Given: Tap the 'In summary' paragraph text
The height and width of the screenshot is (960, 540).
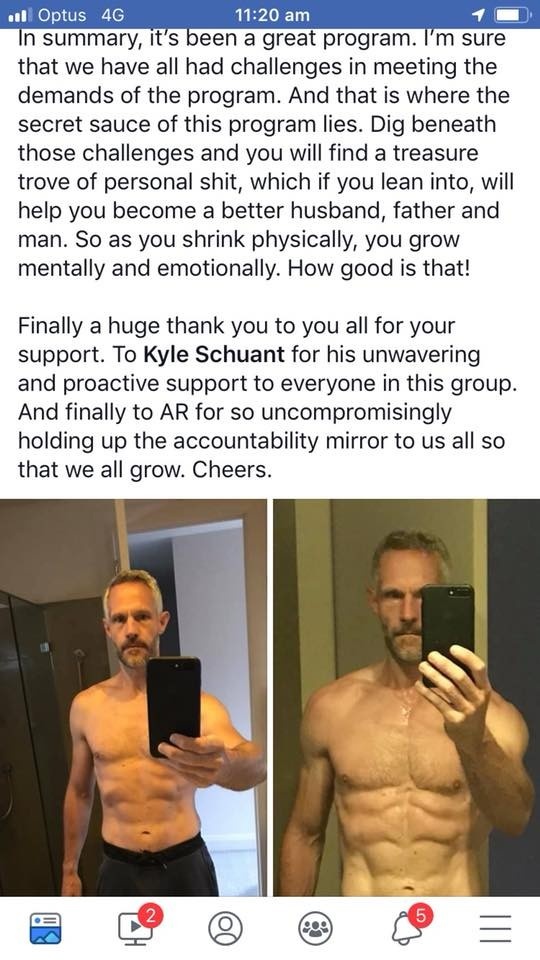Looking at the screenshot, I should 265,153.
